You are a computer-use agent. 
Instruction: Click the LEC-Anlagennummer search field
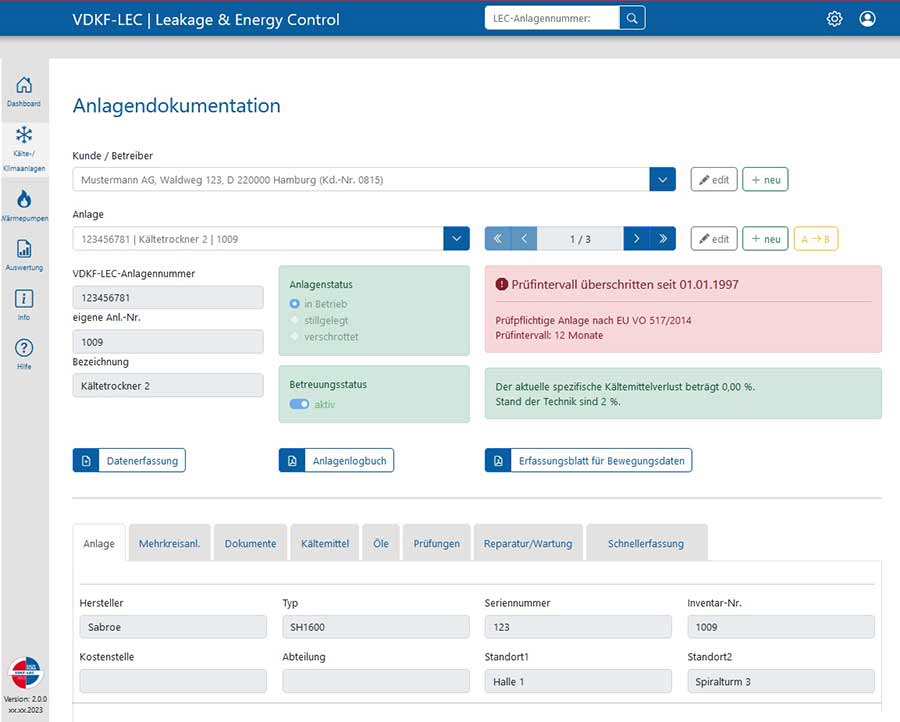[552, 18]
